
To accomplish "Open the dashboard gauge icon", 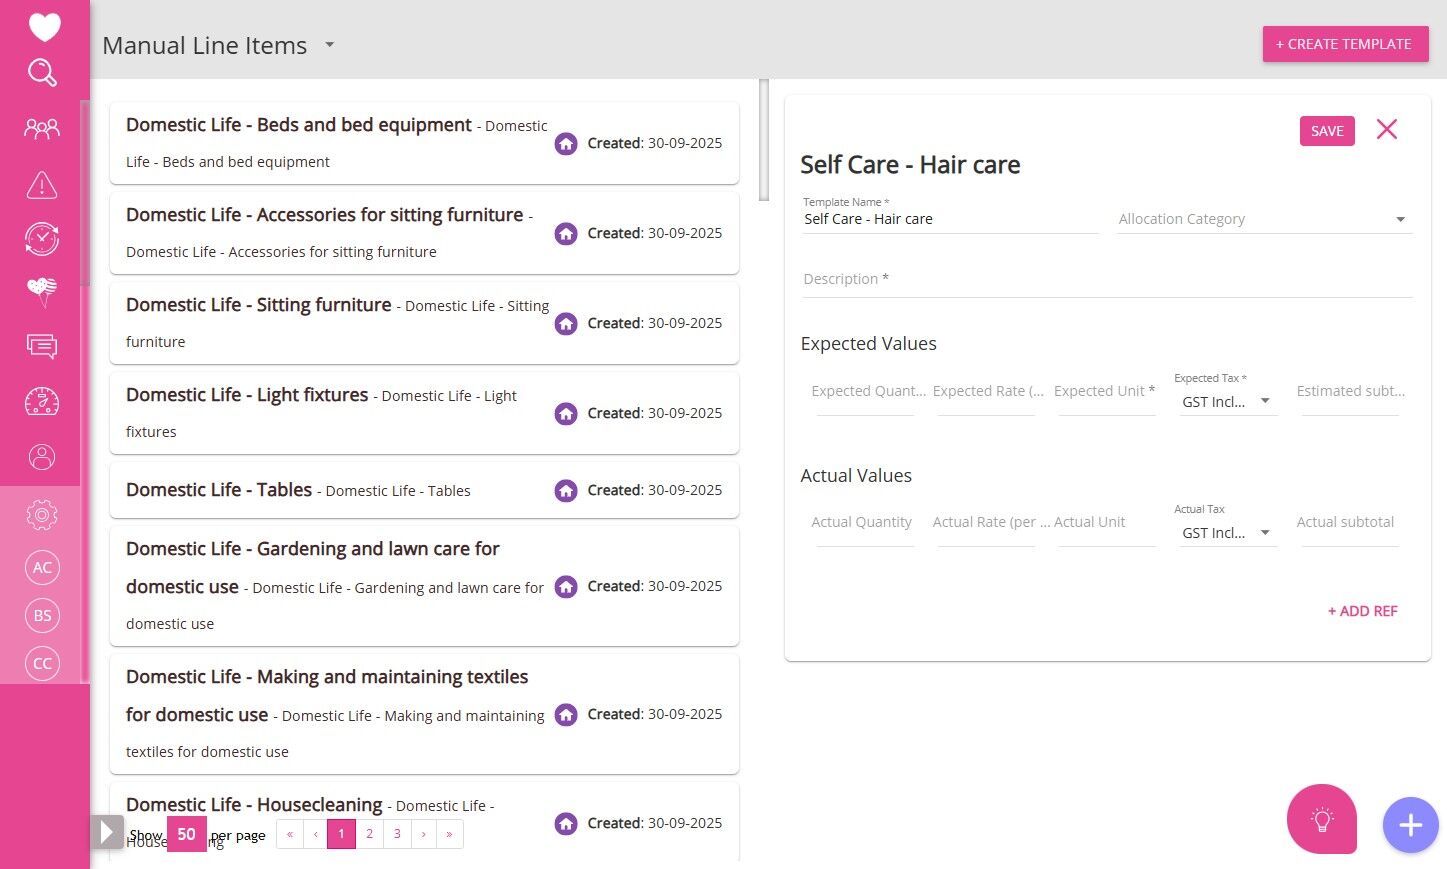I will point(42,402).
